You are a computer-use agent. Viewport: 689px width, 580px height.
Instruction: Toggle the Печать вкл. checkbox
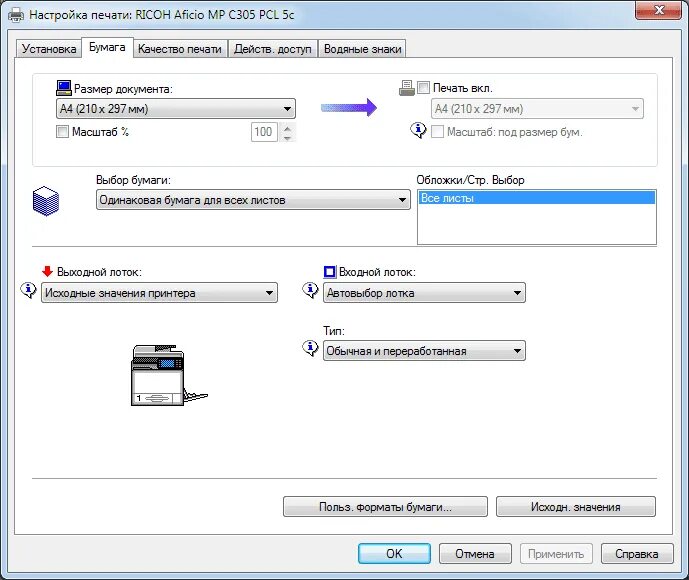[x=423, y=87]
